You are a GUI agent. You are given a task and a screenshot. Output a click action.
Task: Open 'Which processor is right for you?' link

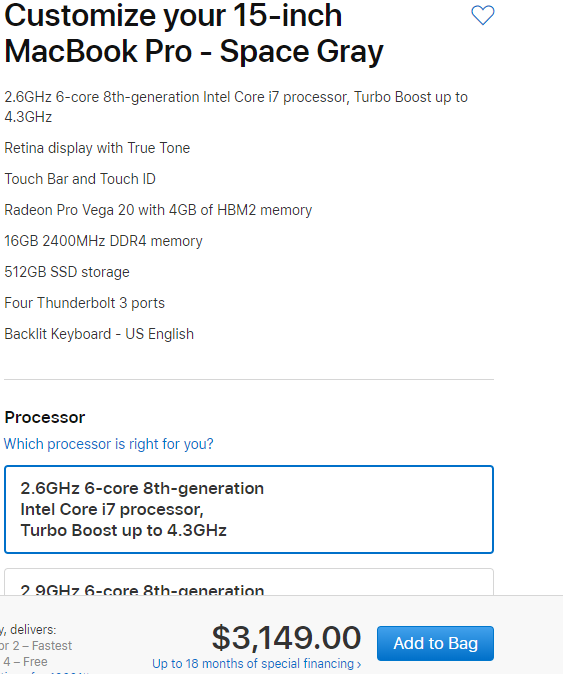coord(109,444)
